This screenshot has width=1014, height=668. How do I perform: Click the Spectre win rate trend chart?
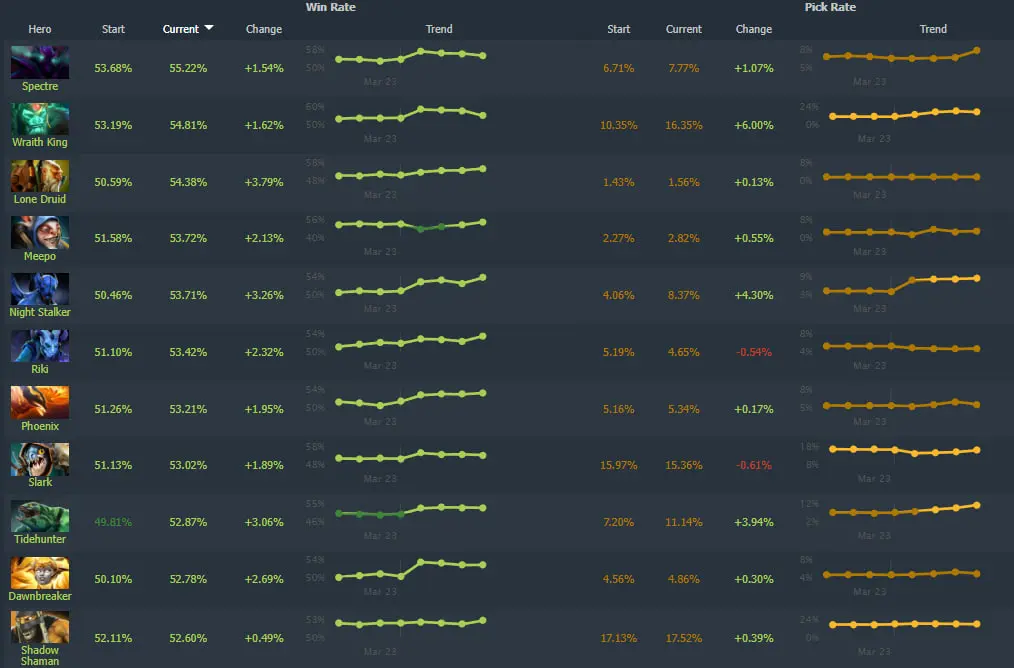point(410,57)
